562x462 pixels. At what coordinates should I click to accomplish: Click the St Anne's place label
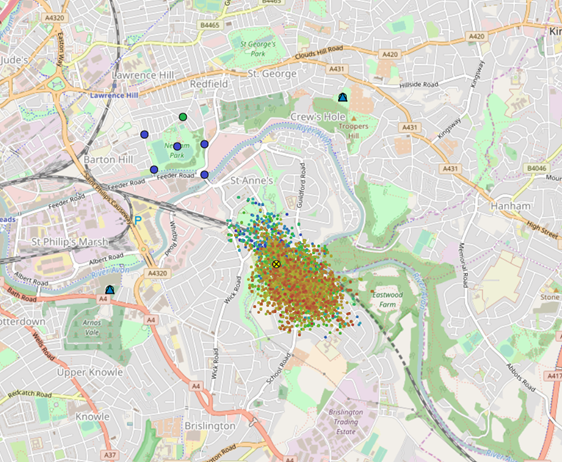[x=252, y=180]
